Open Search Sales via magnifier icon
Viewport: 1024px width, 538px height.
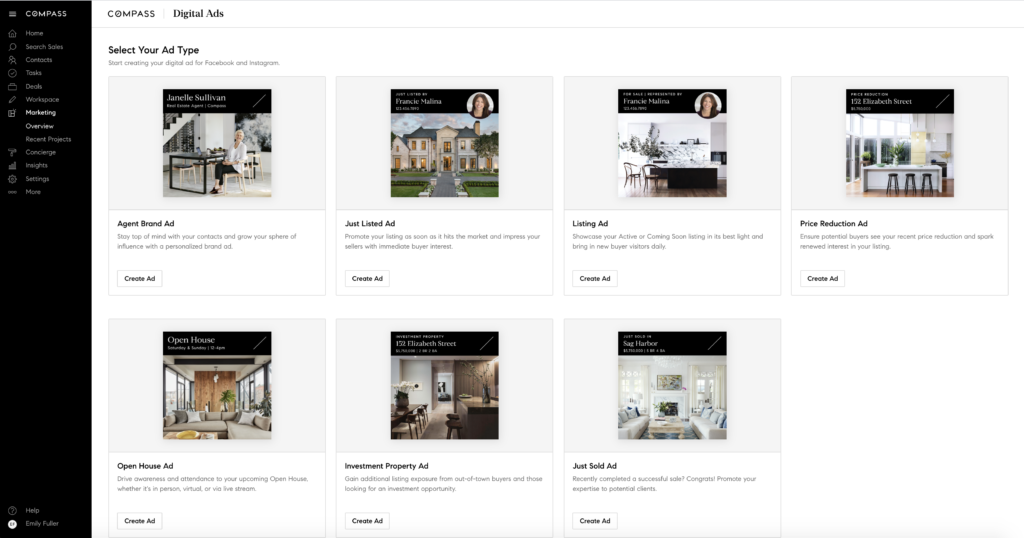(x=12, y=47)
